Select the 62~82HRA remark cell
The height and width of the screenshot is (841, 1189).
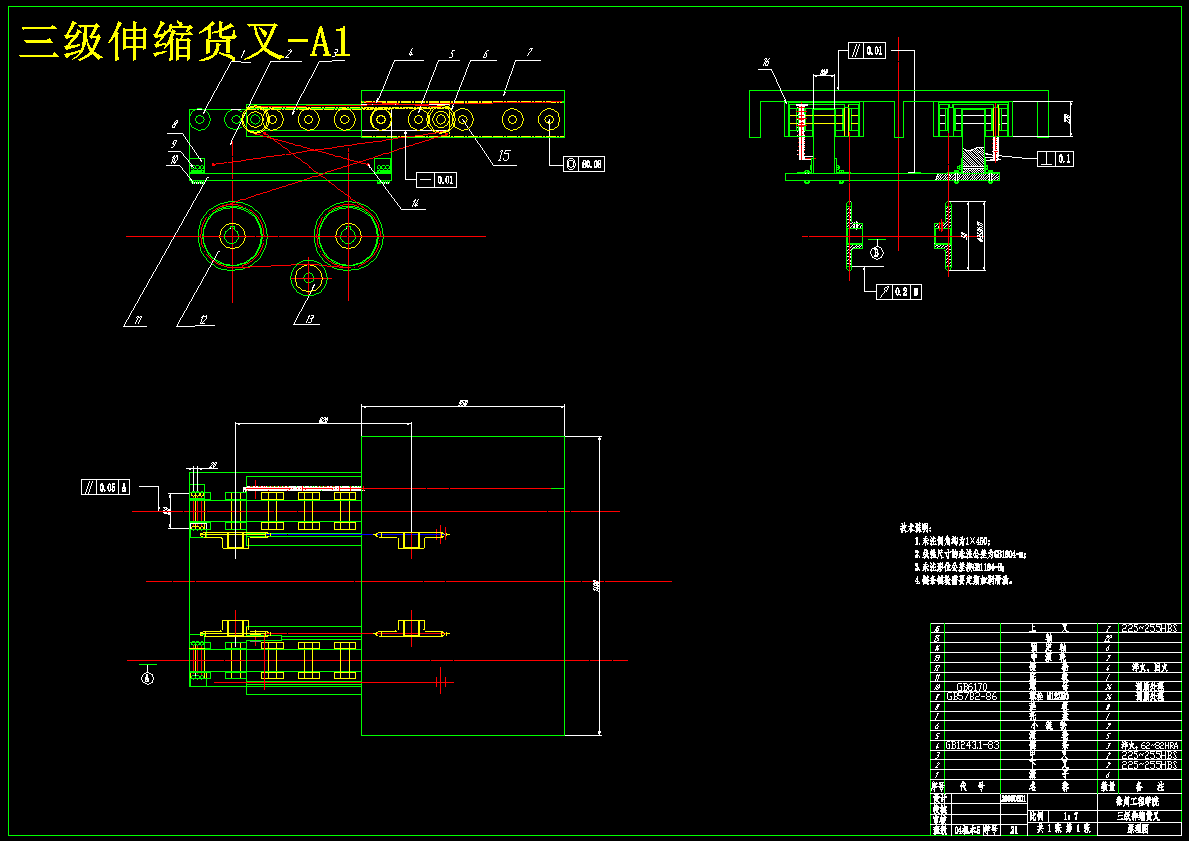pos(1150,745)
